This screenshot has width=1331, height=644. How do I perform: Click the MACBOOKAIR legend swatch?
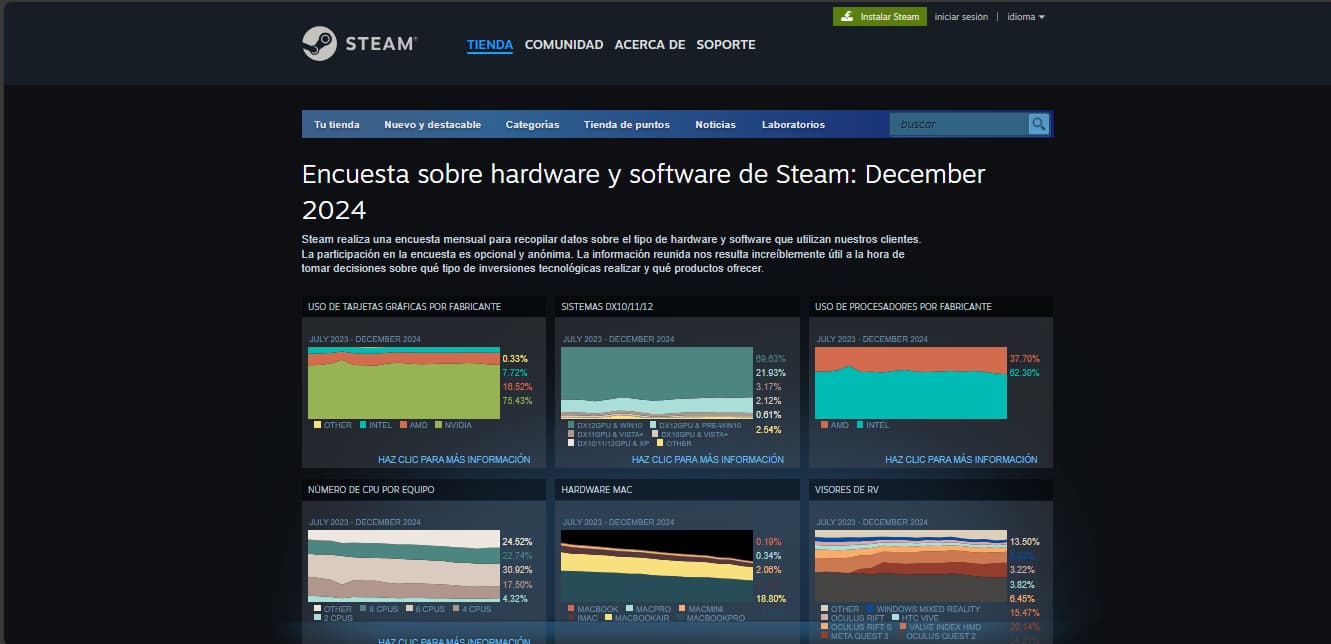(x=606, y=618)
